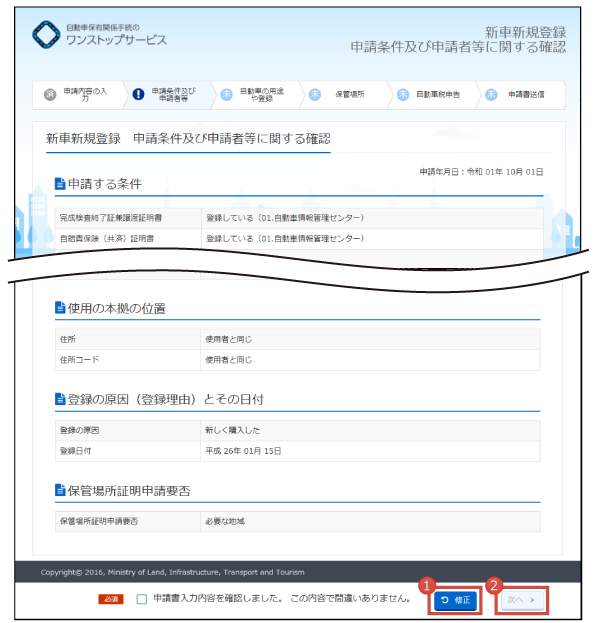Viewport: 595px width, 623px height.
Task: Select the 保管場所 step tab
Action: [x=343, y=95]
